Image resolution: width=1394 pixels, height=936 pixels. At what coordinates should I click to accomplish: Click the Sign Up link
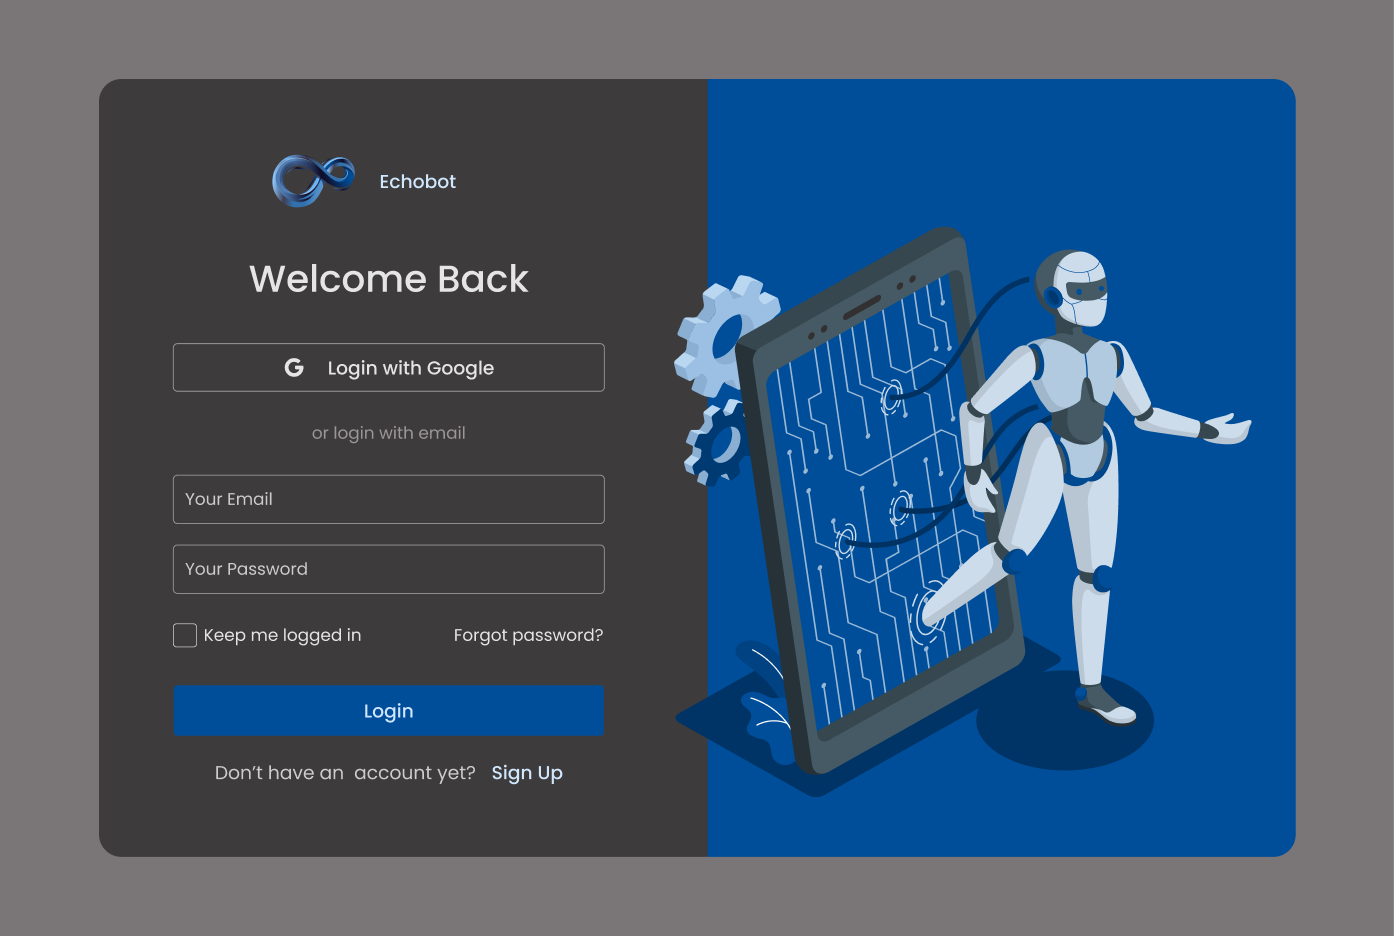(526, 772)
